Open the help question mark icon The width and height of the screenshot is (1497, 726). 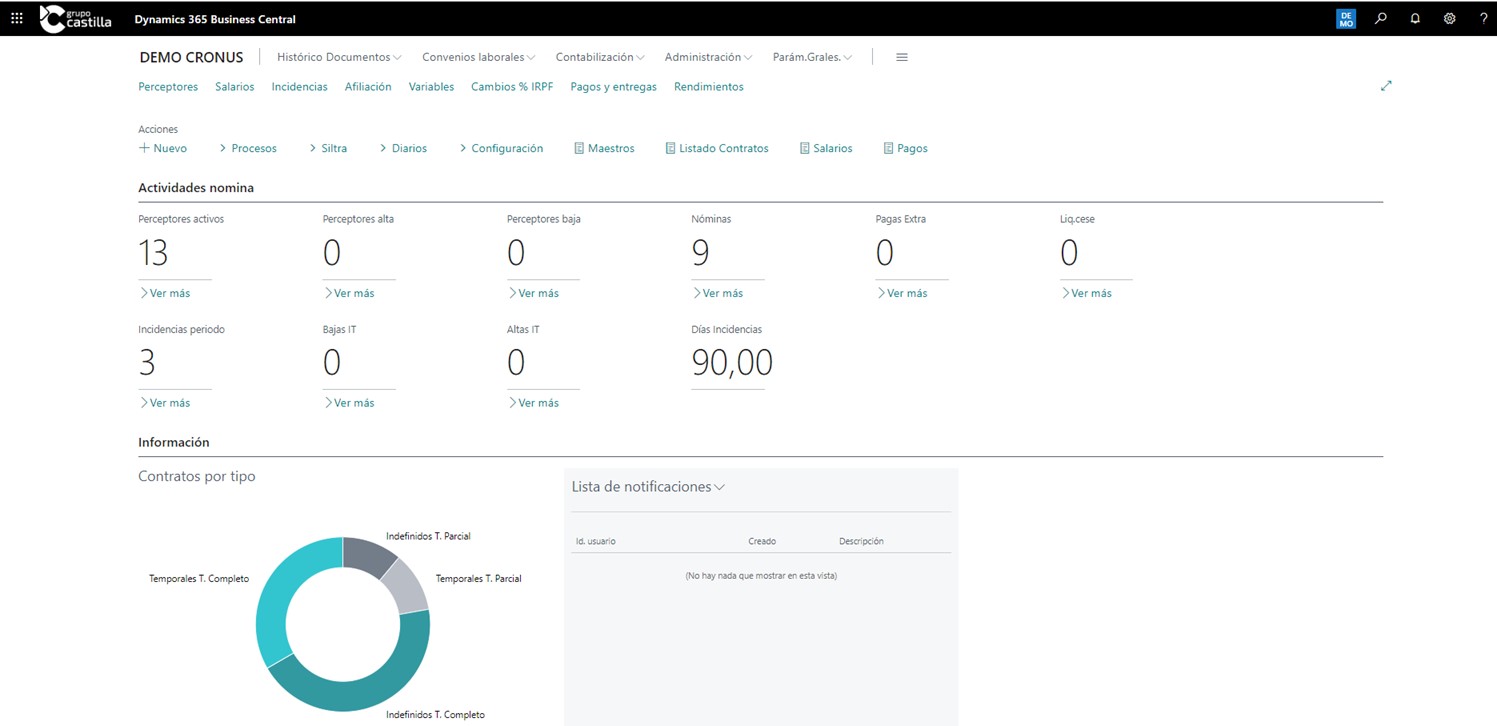pyautogui.click(x=1483, y=18)
